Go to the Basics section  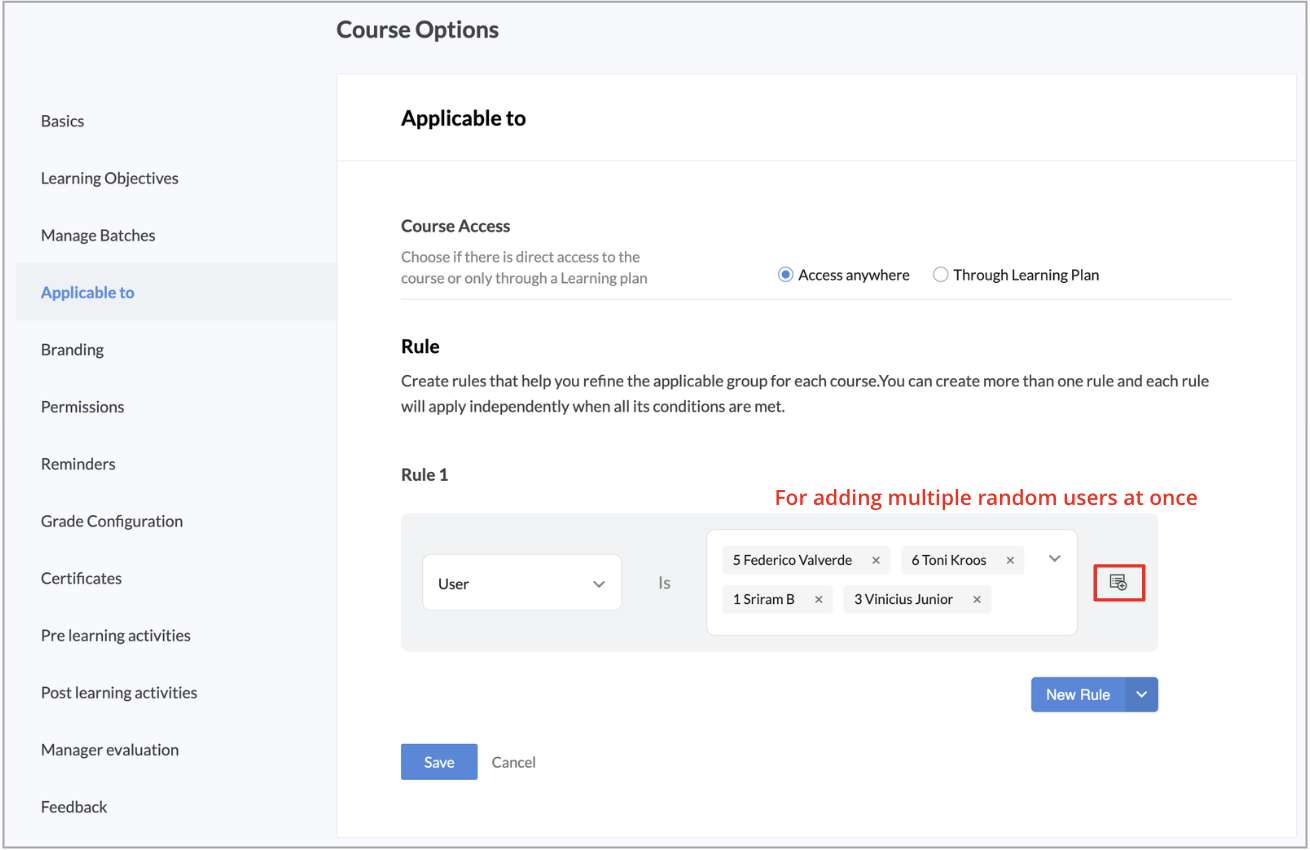point(63,121)
